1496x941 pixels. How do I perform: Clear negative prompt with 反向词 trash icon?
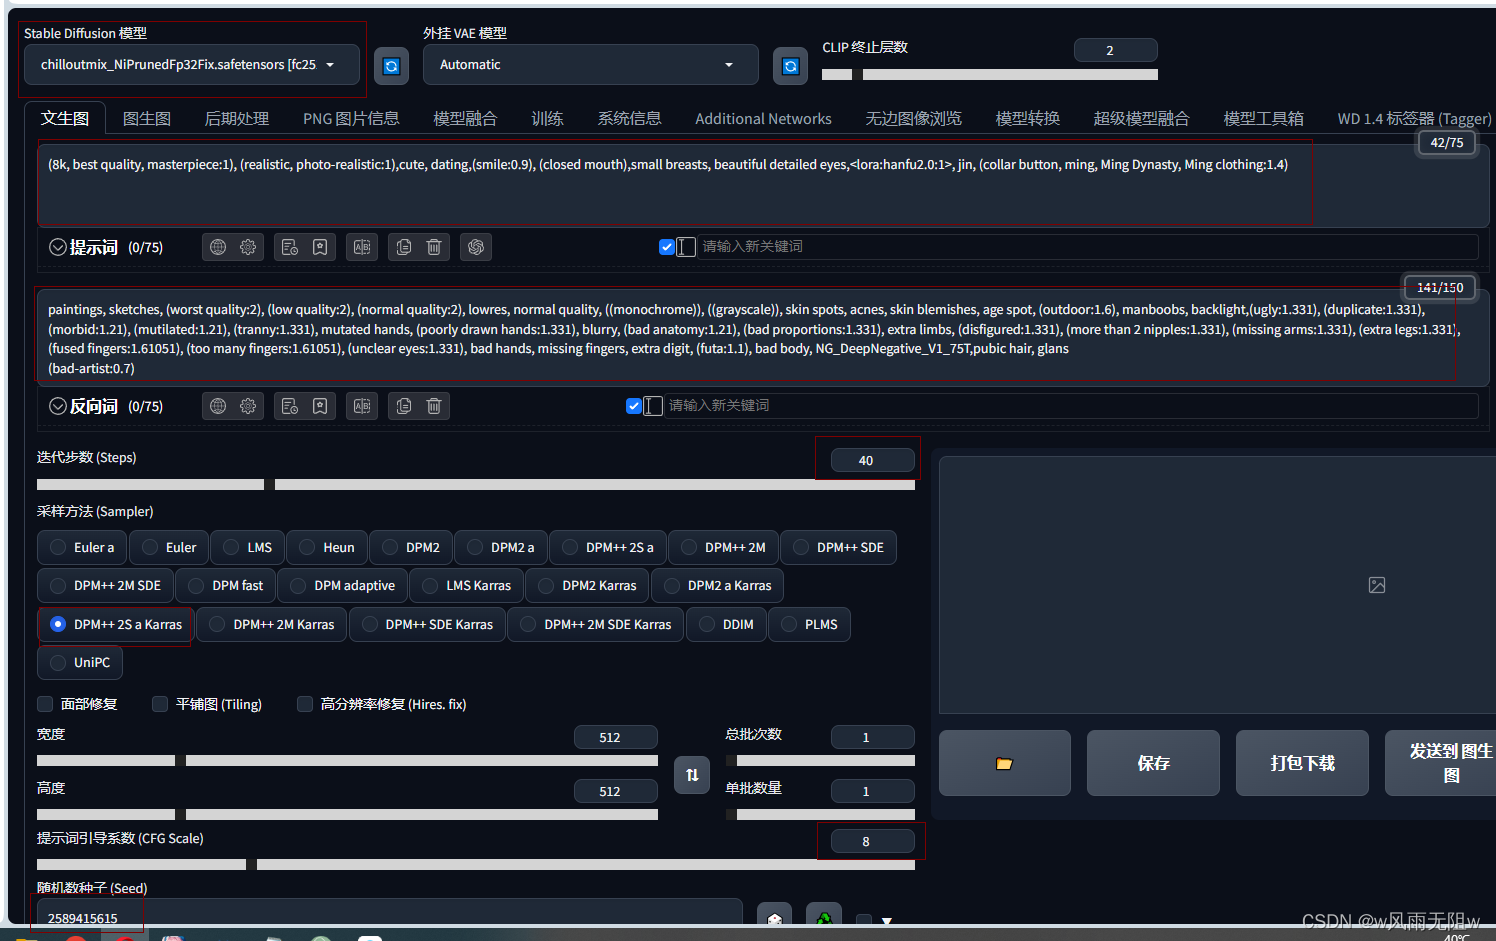[x=434, y=406]
